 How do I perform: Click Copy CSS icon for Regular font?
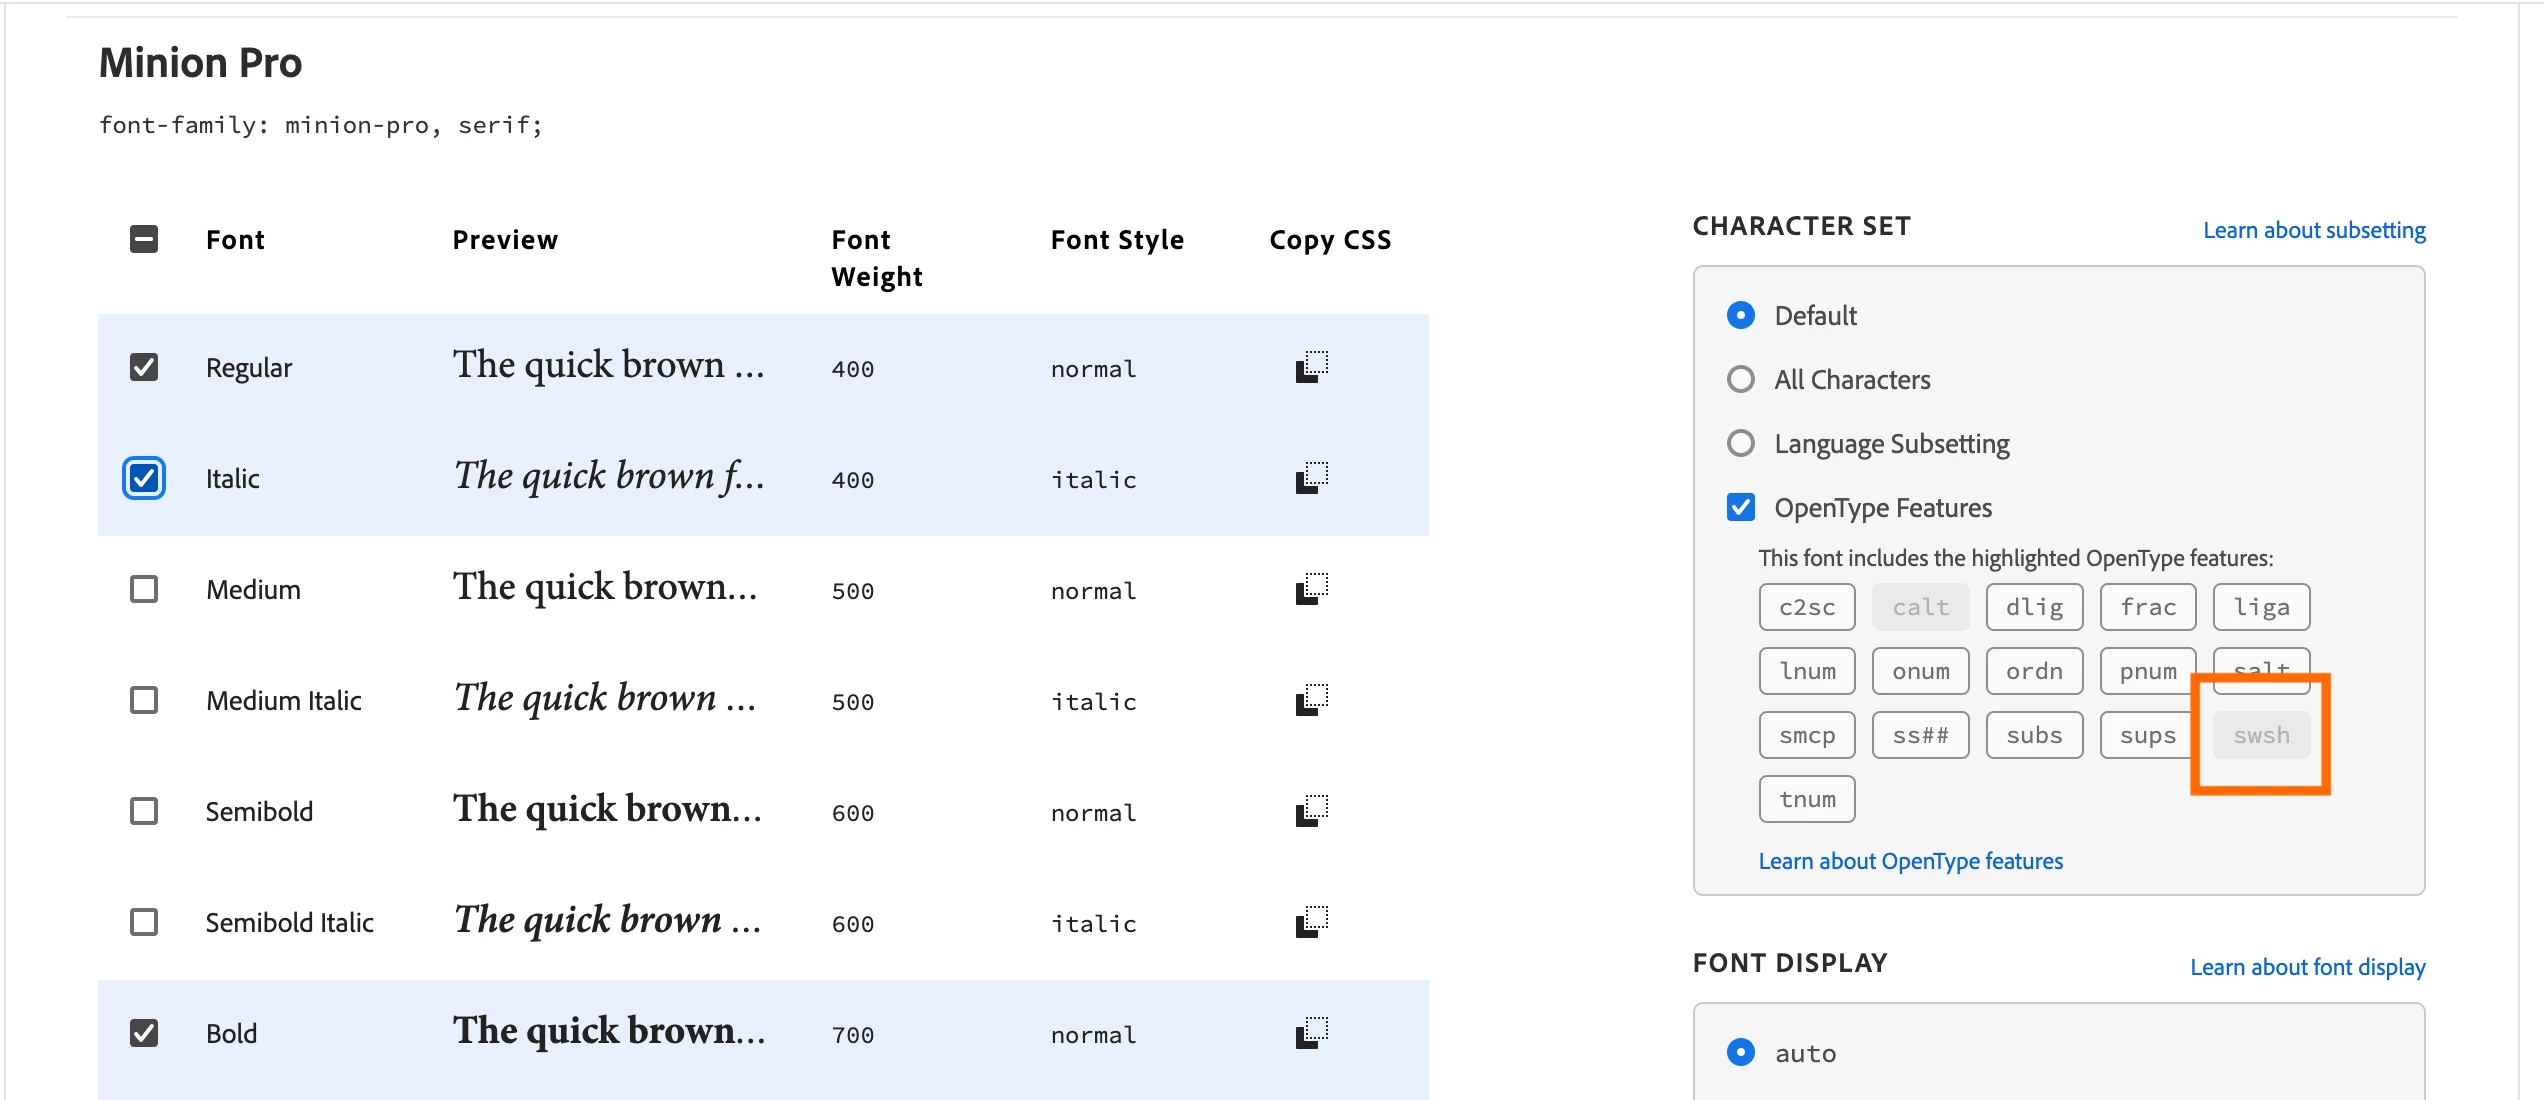tap(1311, 367)
